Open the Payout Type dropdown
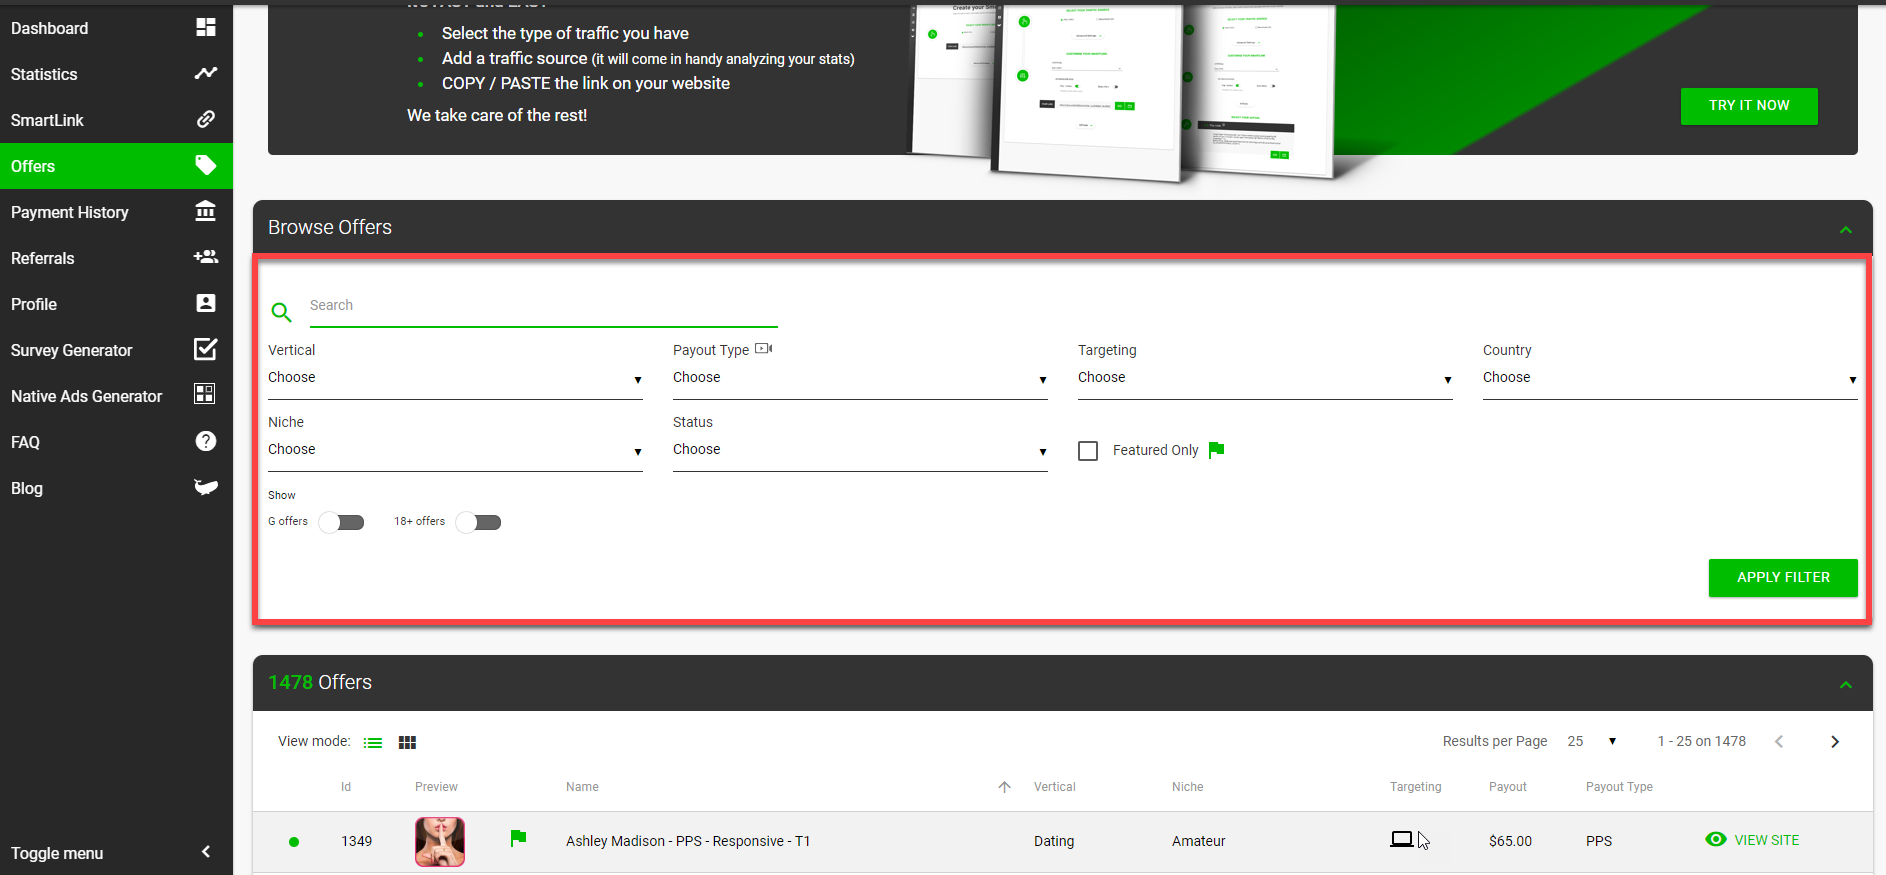Image resolution: width=1886 pixels, height=875 pixels. (x=860, y=378)
